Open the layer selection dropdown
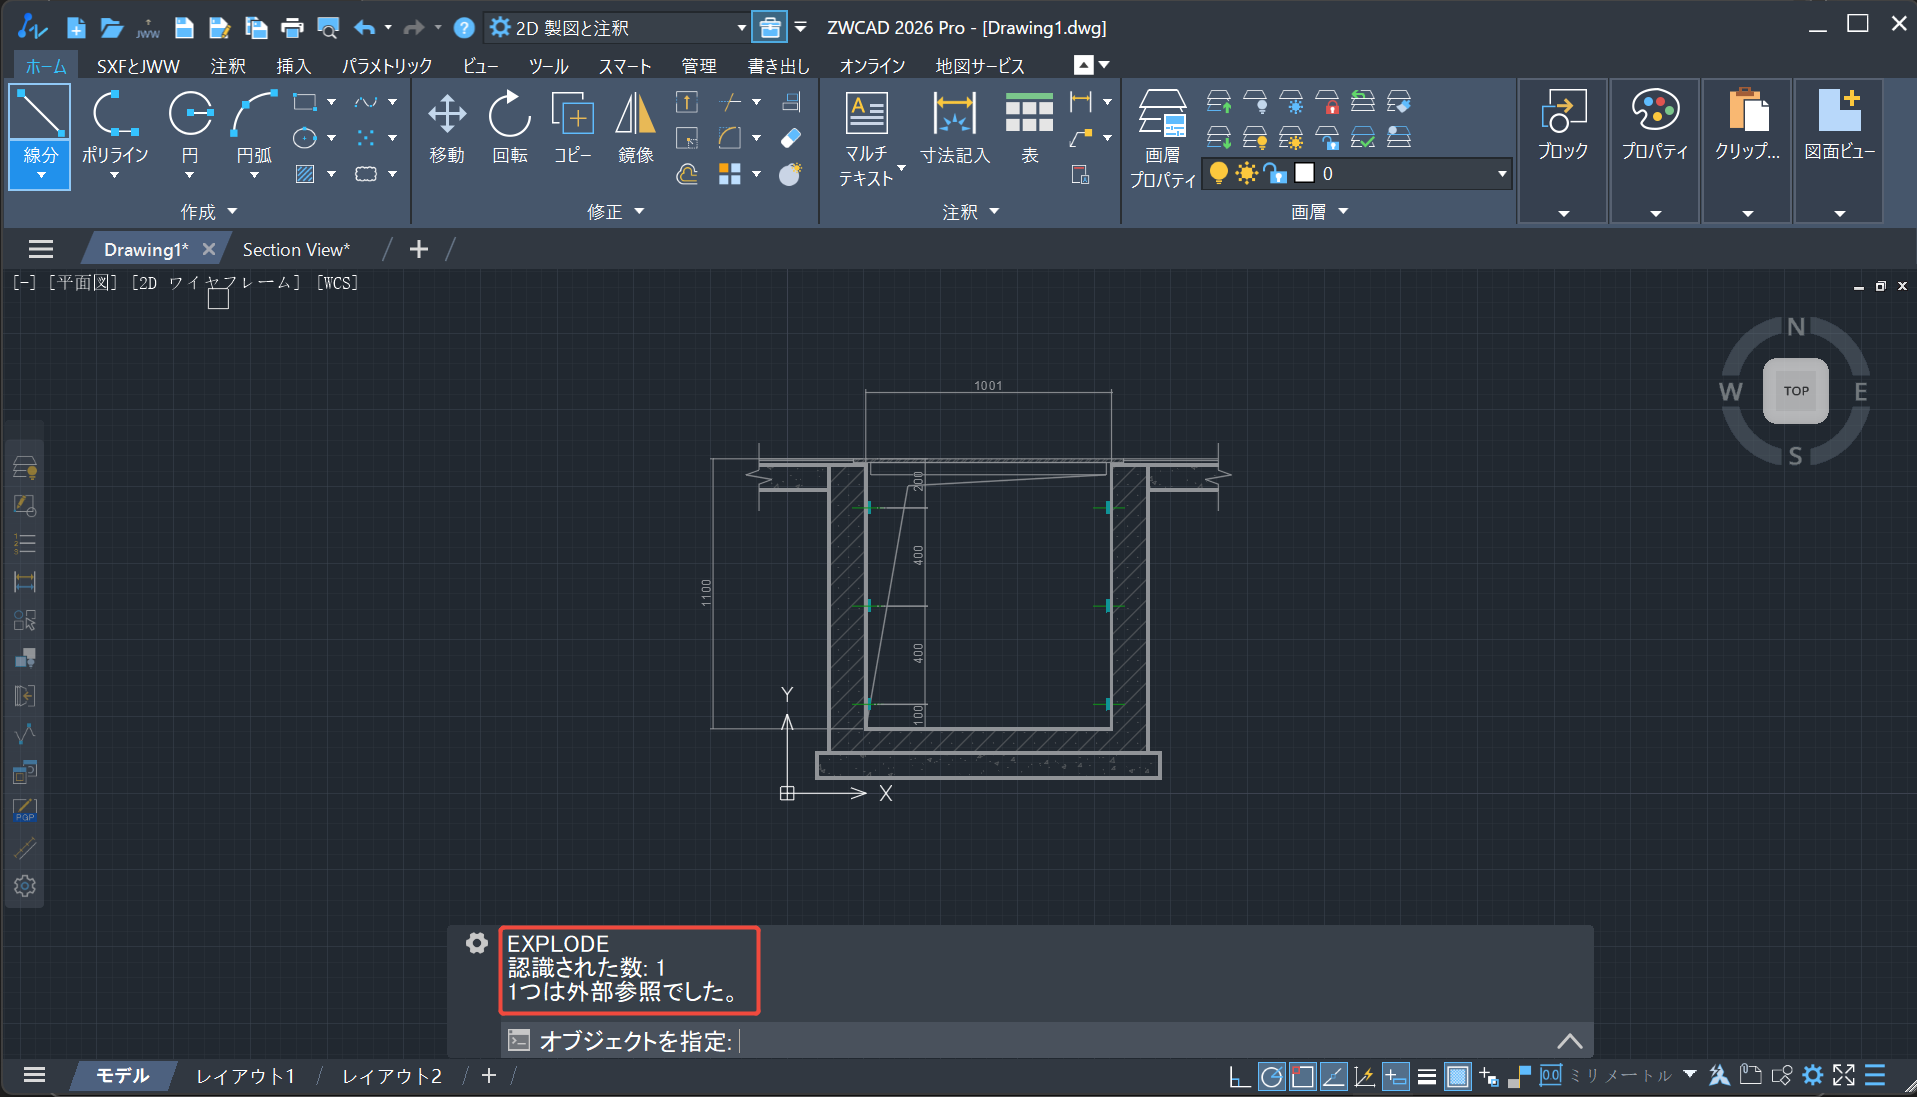Viewport: 1917px width, 1097px height. 1501,173
